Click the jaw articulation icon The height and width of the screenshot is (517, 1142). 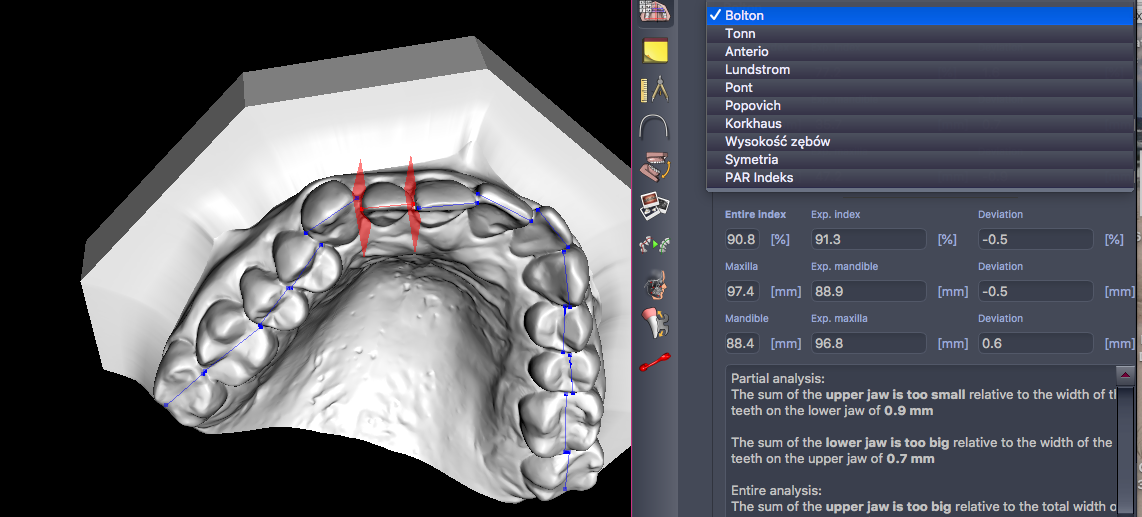tap(655, 166)
